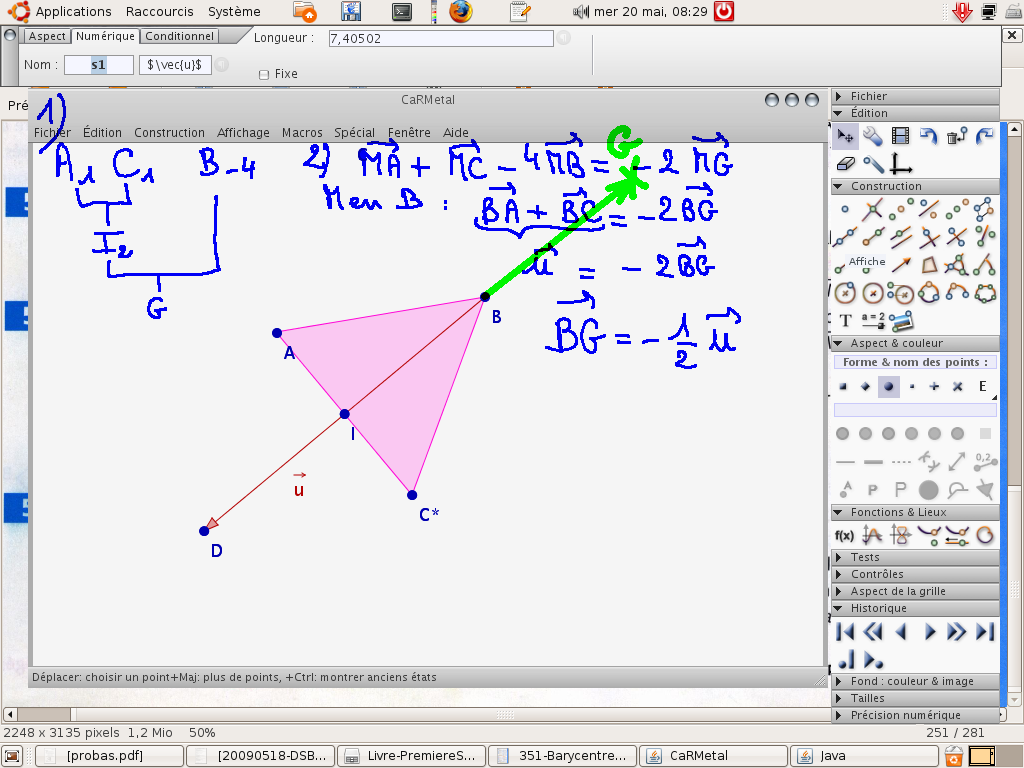Jump to first step in Historique
1024x768 pixels.
pos(845,631)
